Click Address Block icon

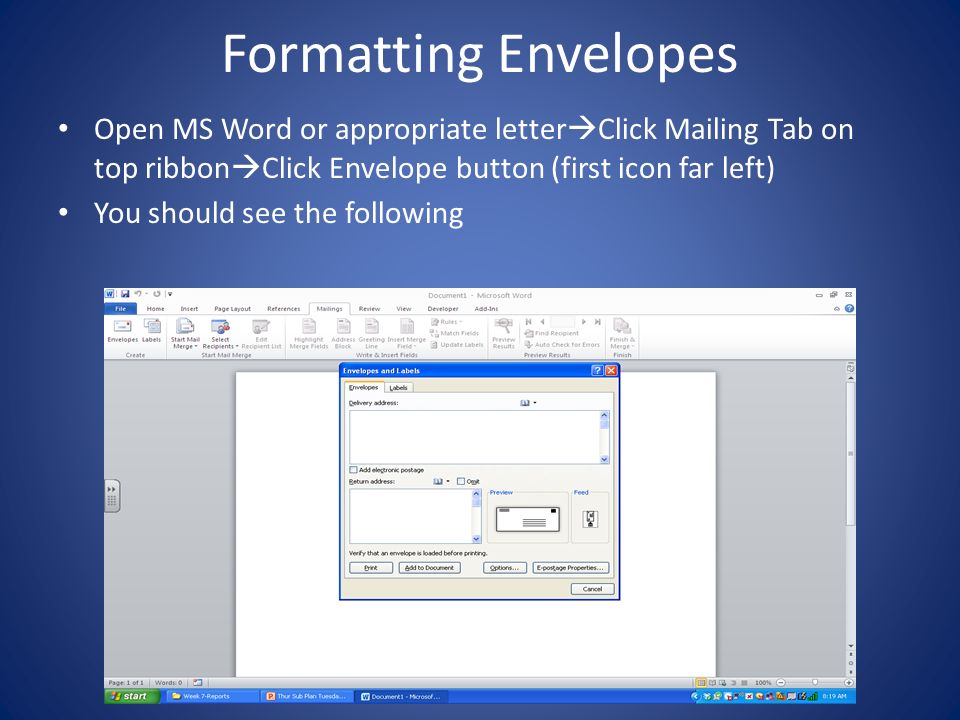[343, 334]
